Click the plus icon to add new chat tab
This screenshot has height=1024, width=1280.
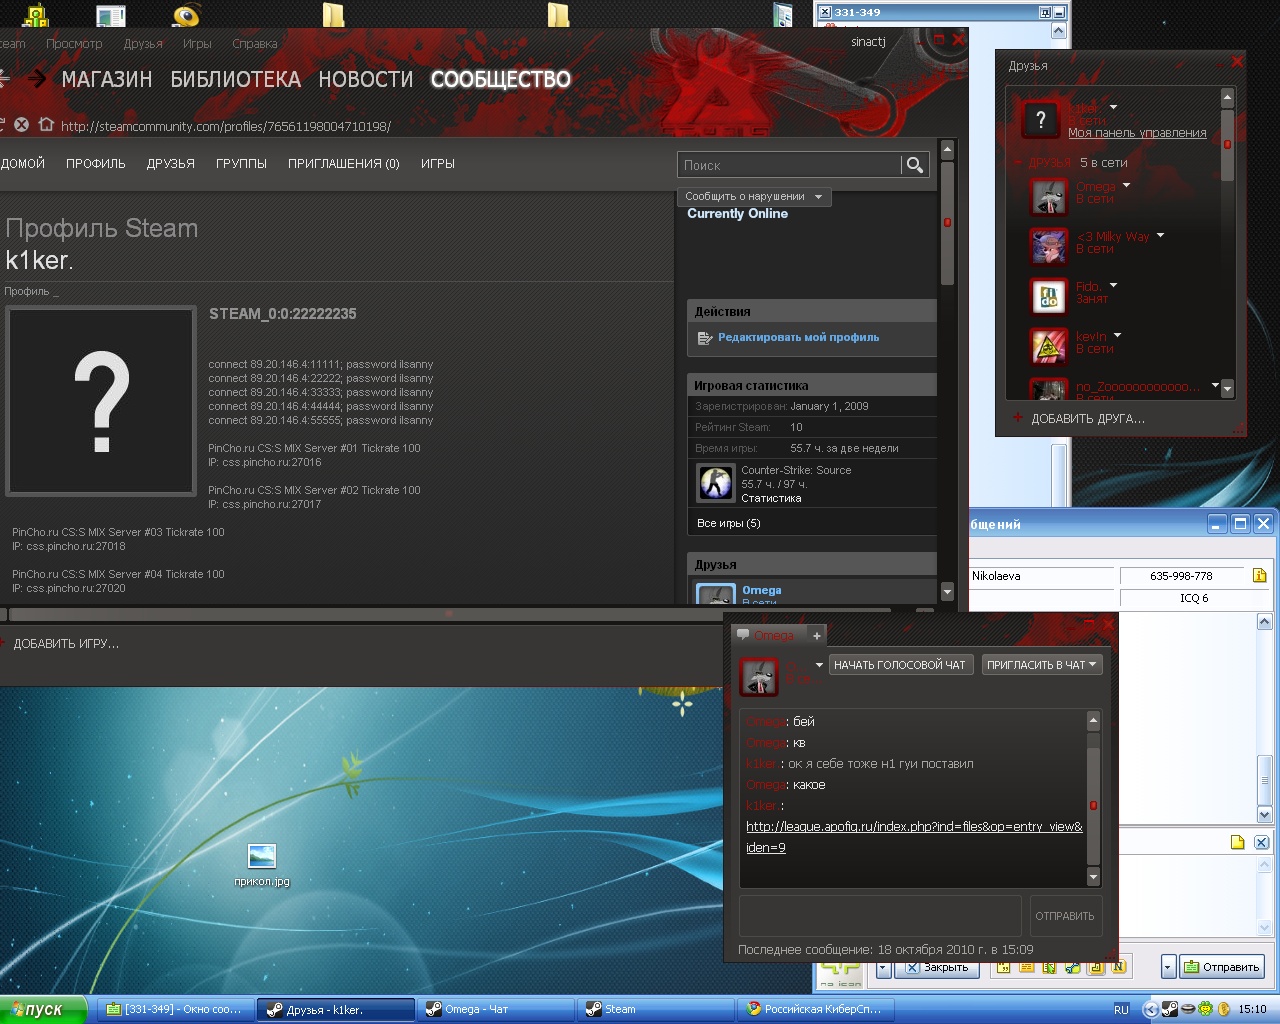817,635
